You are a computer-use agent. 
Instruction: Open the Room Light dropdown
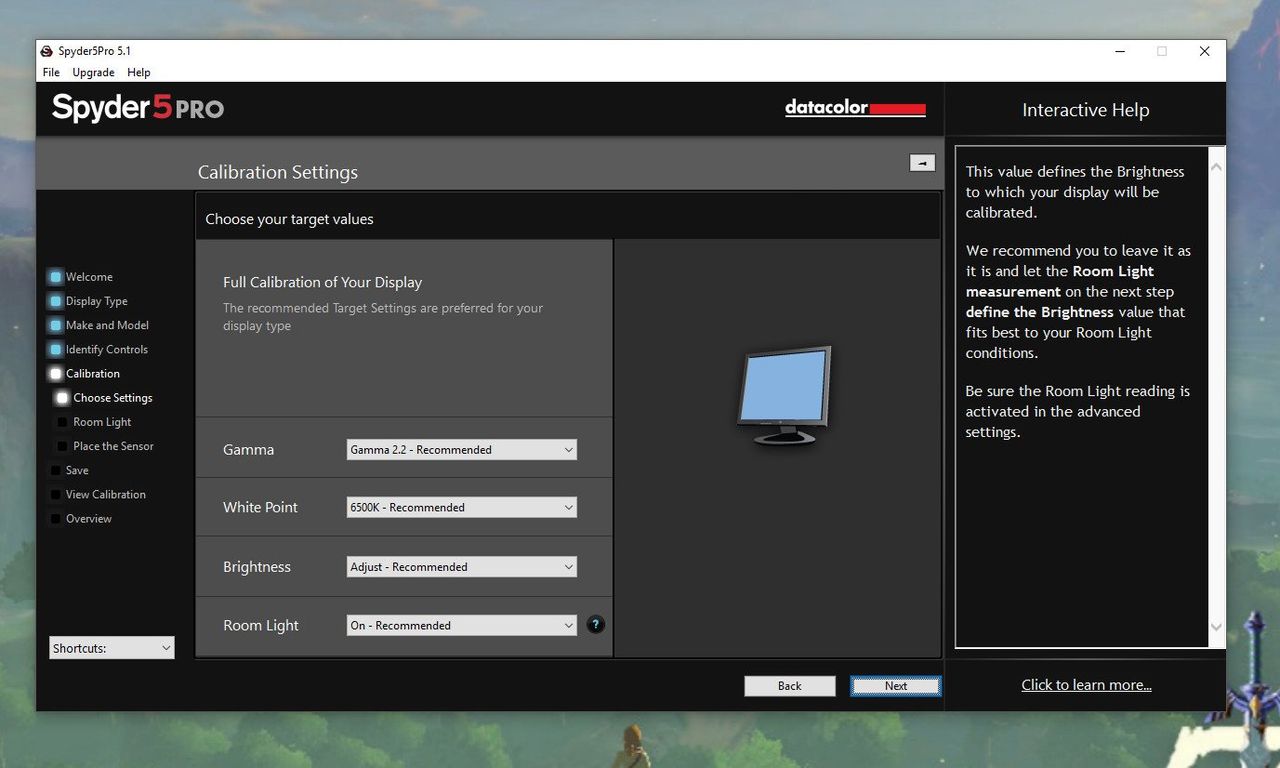coord(462,625)
